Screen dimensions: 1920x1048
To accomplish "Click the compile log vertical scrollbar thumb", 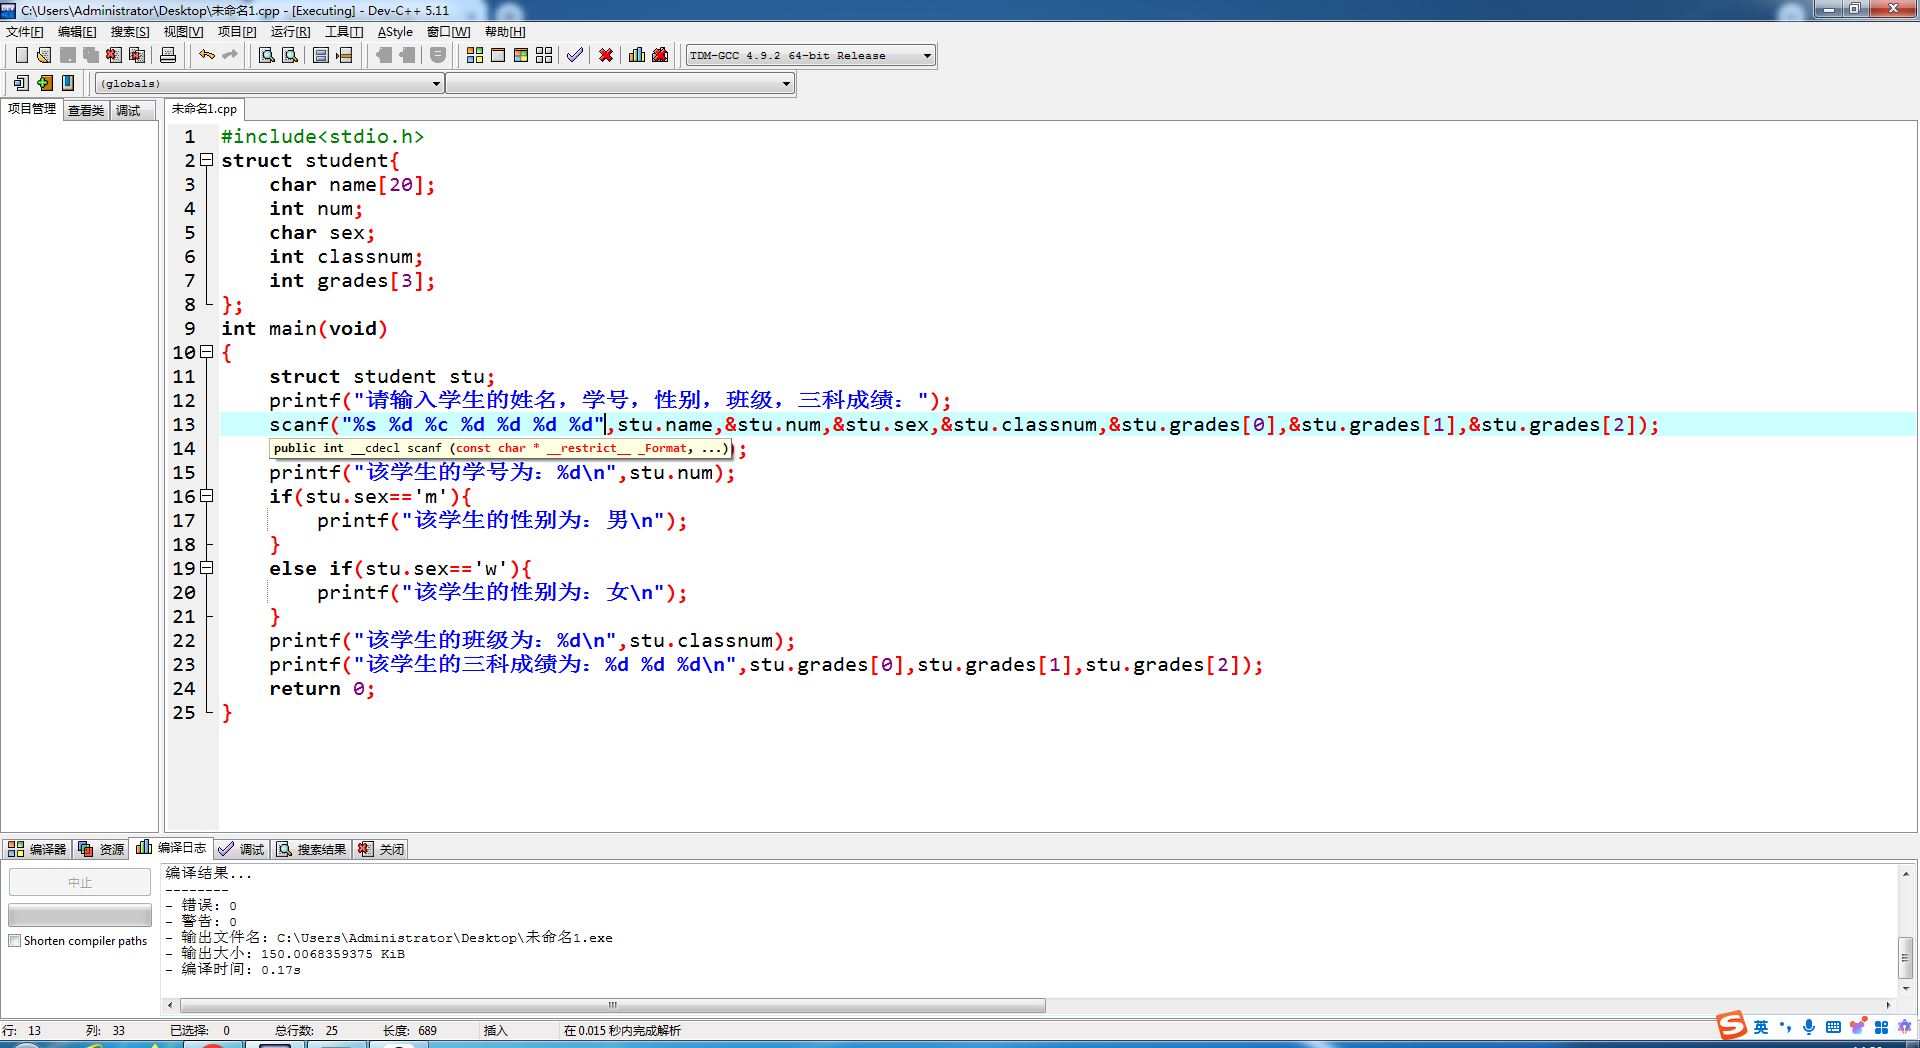I will pos(1905,957).
